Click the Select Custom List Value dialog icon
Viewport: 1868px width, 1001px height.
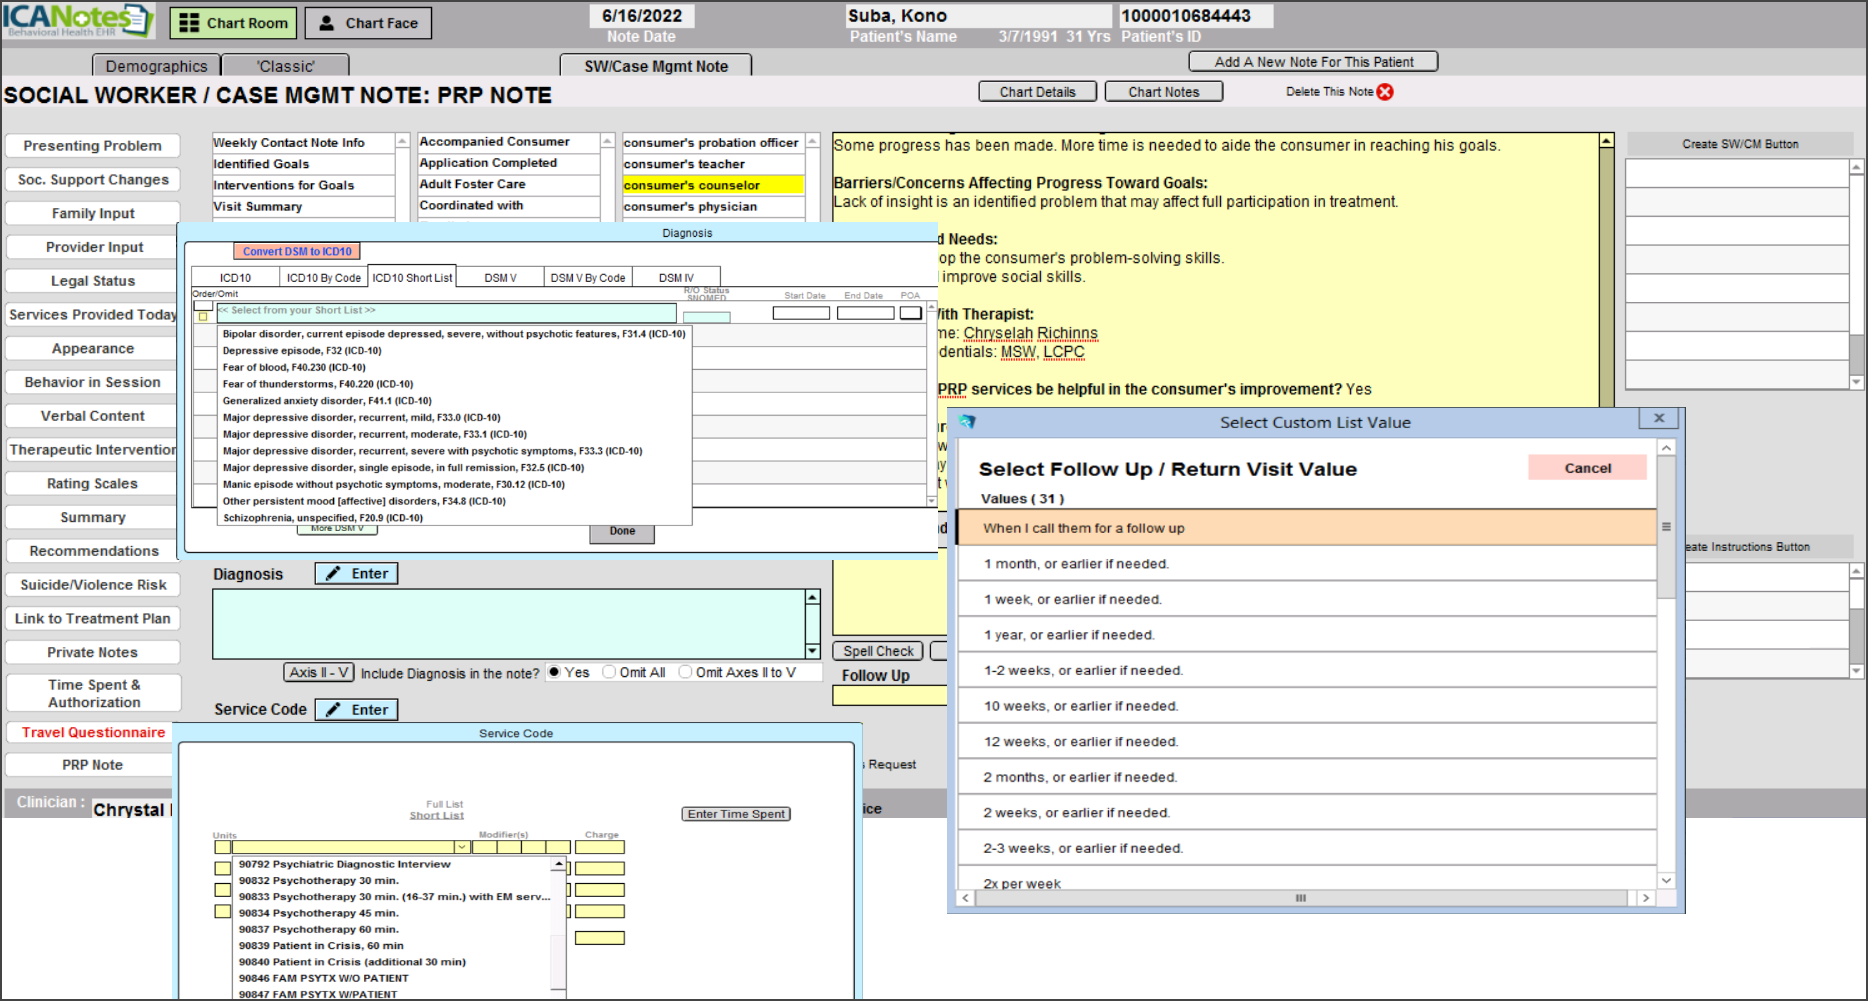[x=967, y=422]
